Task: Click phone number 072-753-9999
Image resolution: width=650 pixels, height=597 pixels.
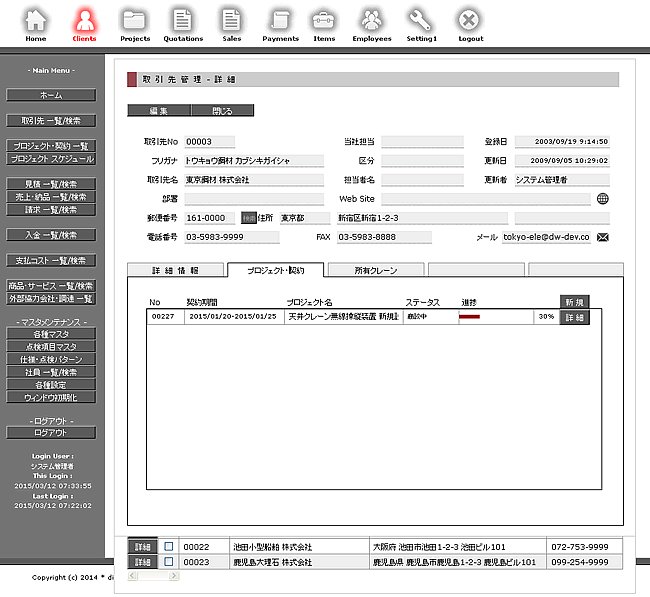Action: click(580, 547)
